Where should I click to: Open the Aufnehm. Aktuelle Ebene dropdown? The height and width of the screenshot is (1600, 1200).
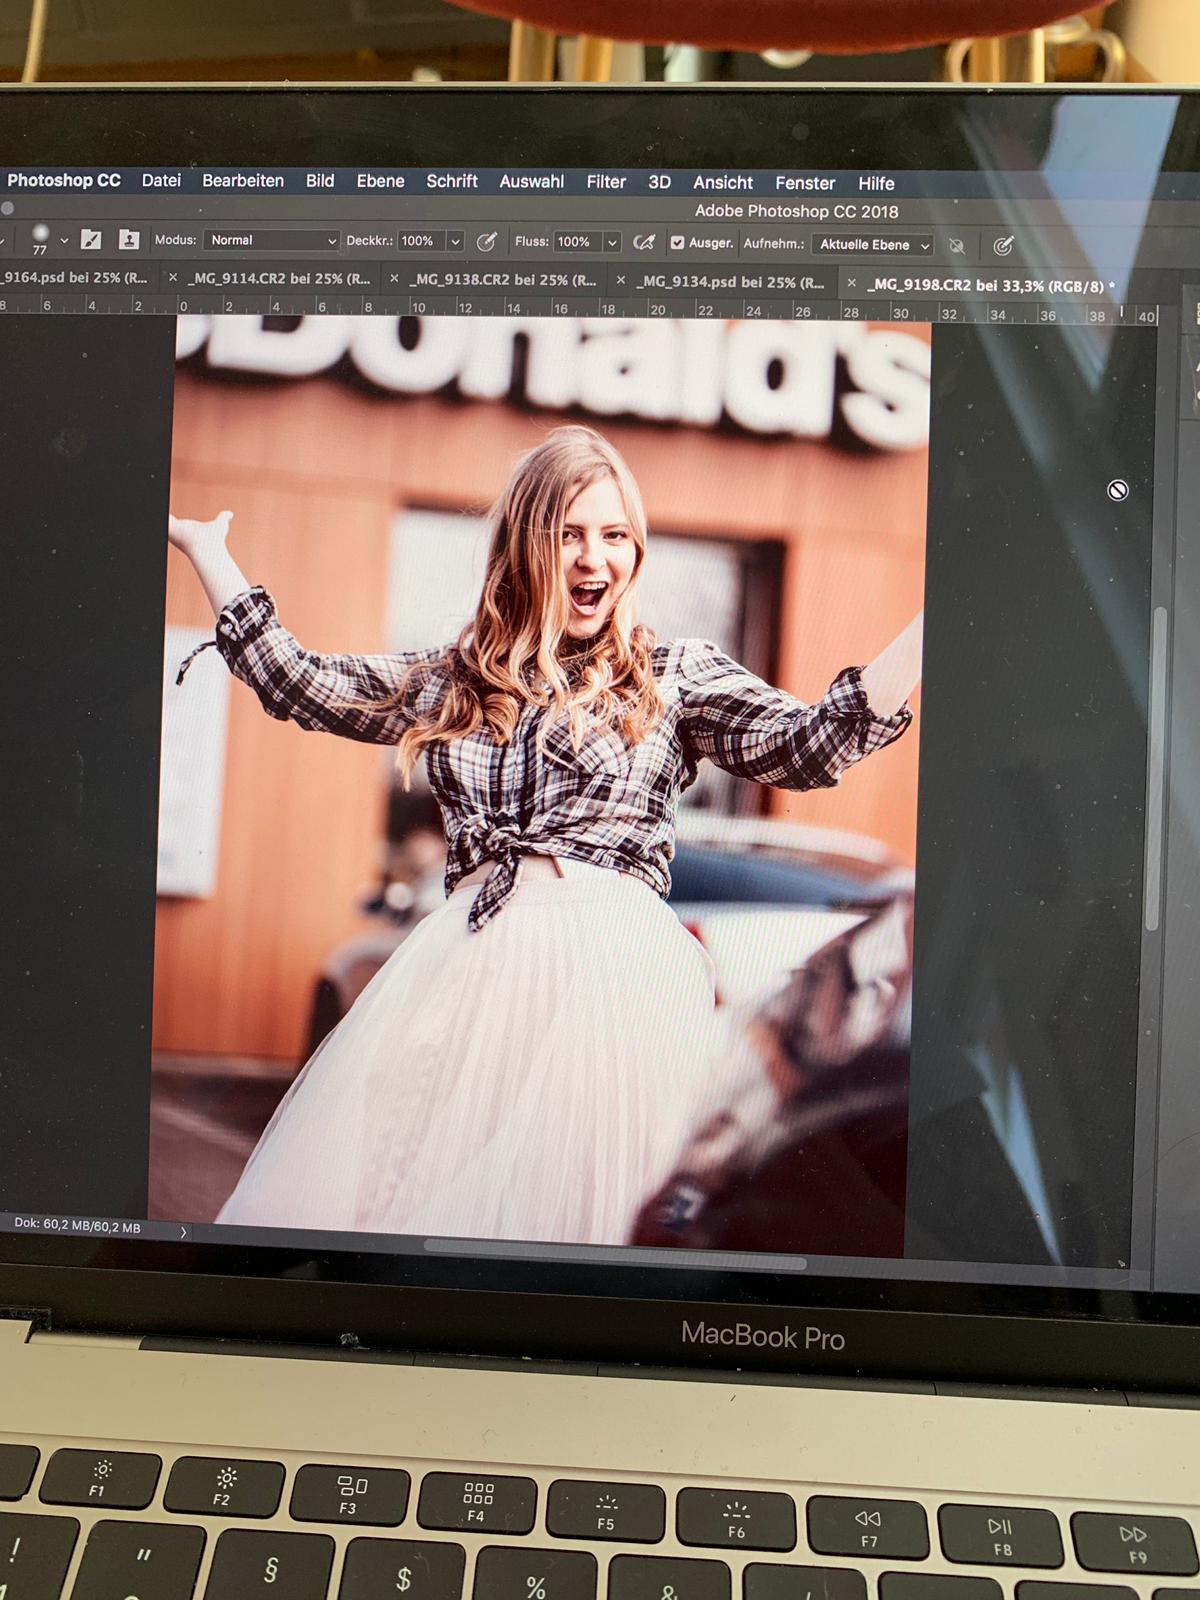[x=873, y=245]
